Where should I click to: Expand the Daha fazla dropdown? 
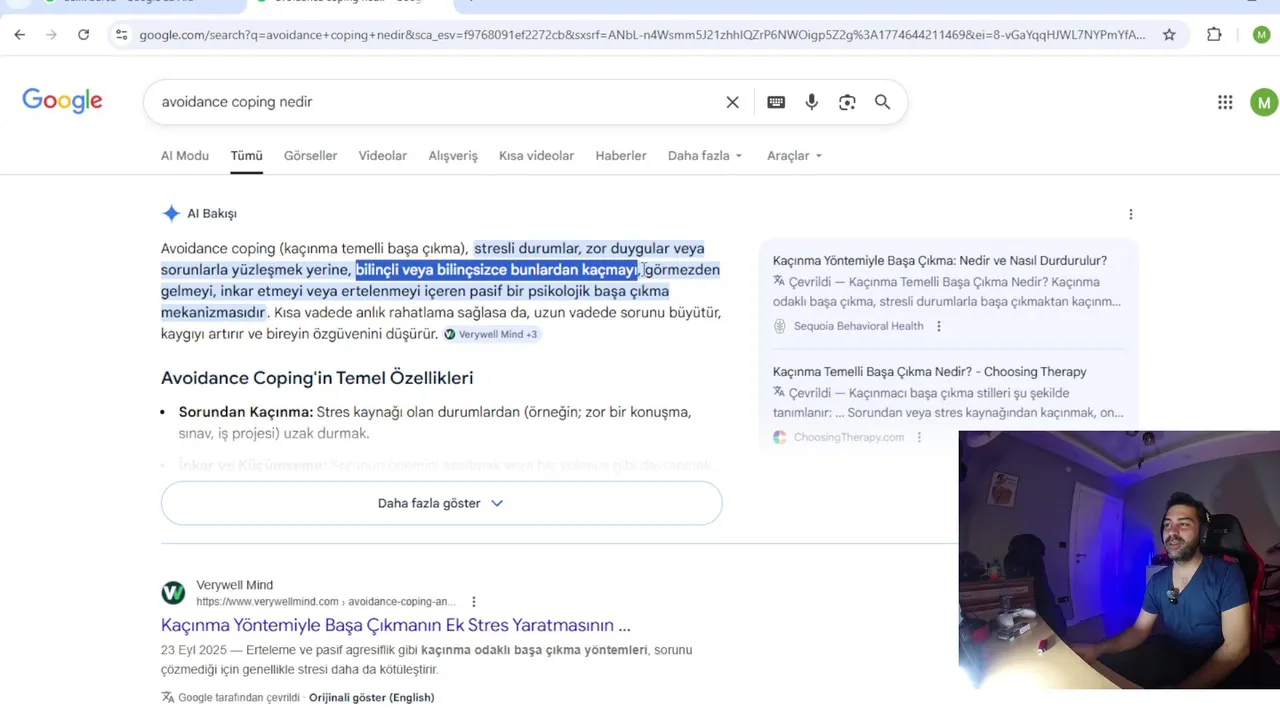point(705,156)
